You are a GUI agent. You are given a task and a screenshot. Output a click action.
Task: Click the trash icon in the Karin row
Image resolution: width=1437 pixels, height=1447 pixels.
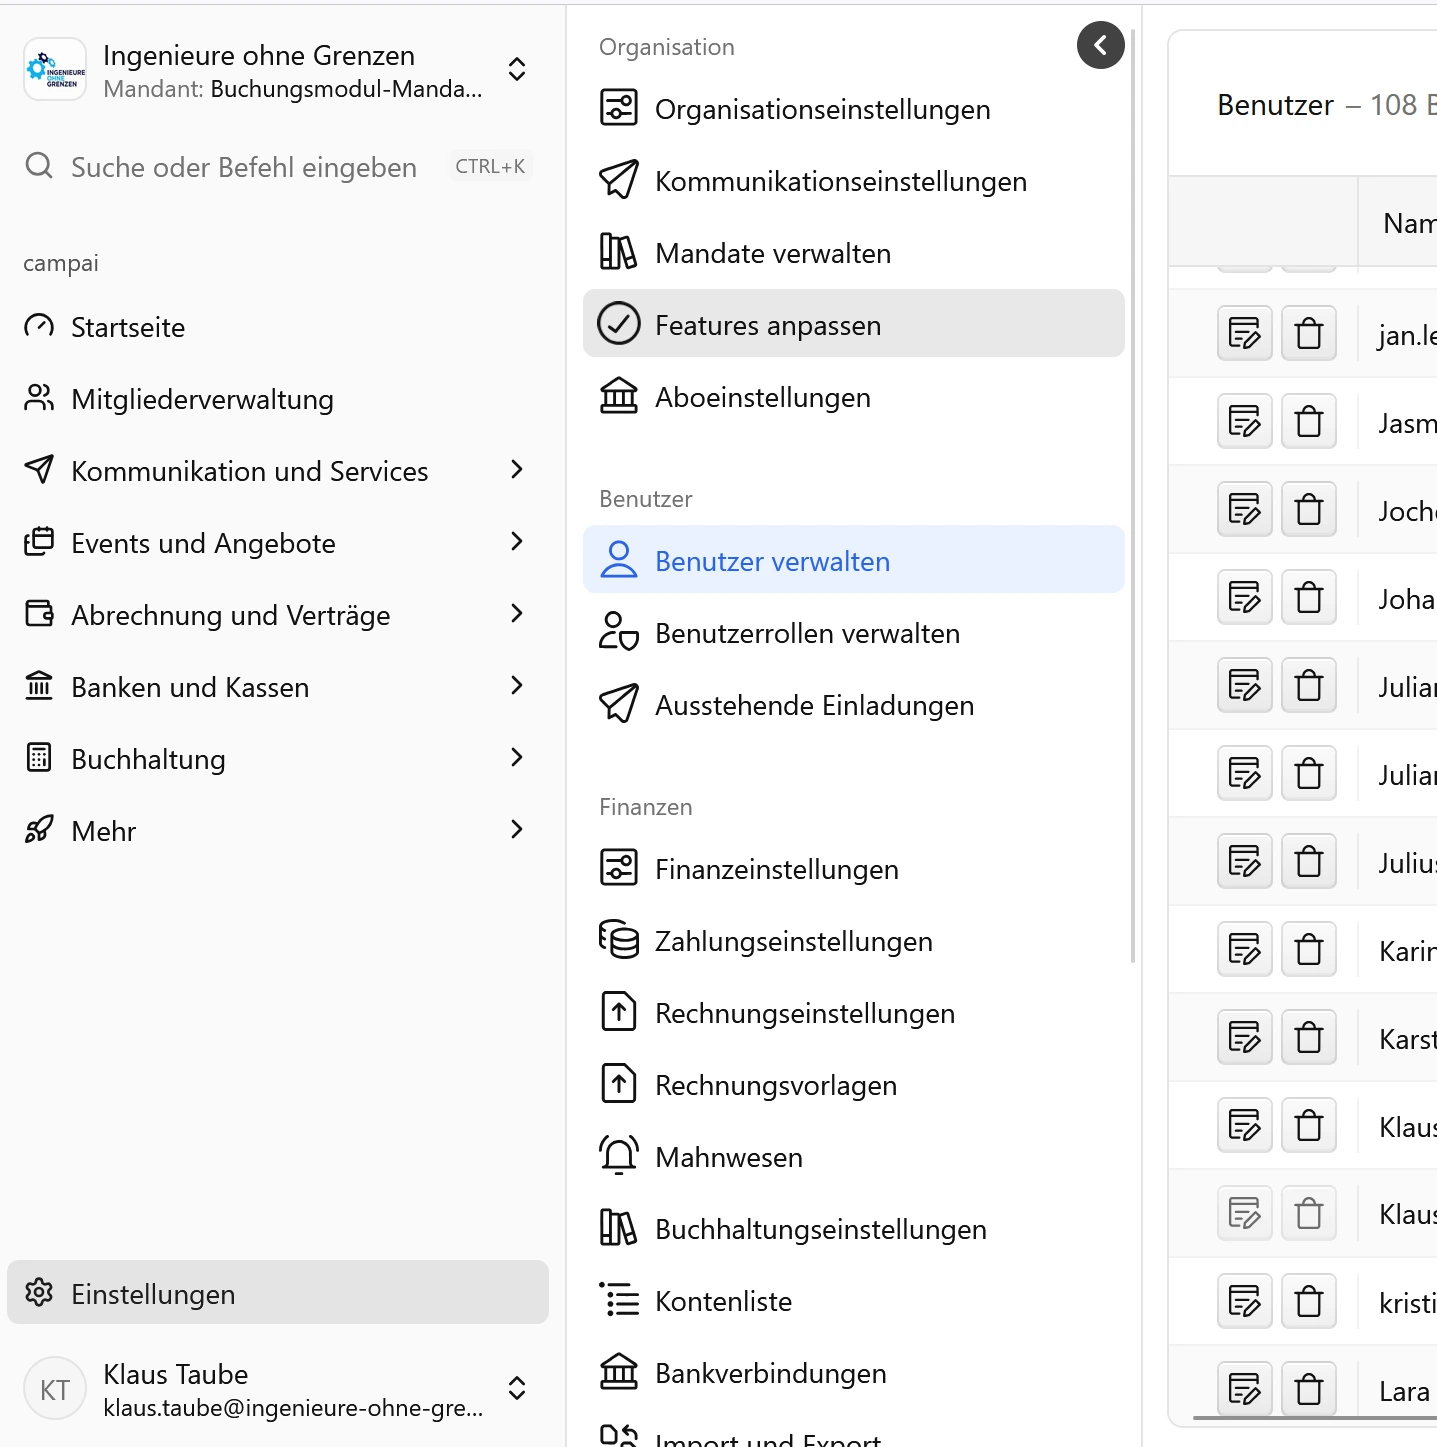point(1308,949)
